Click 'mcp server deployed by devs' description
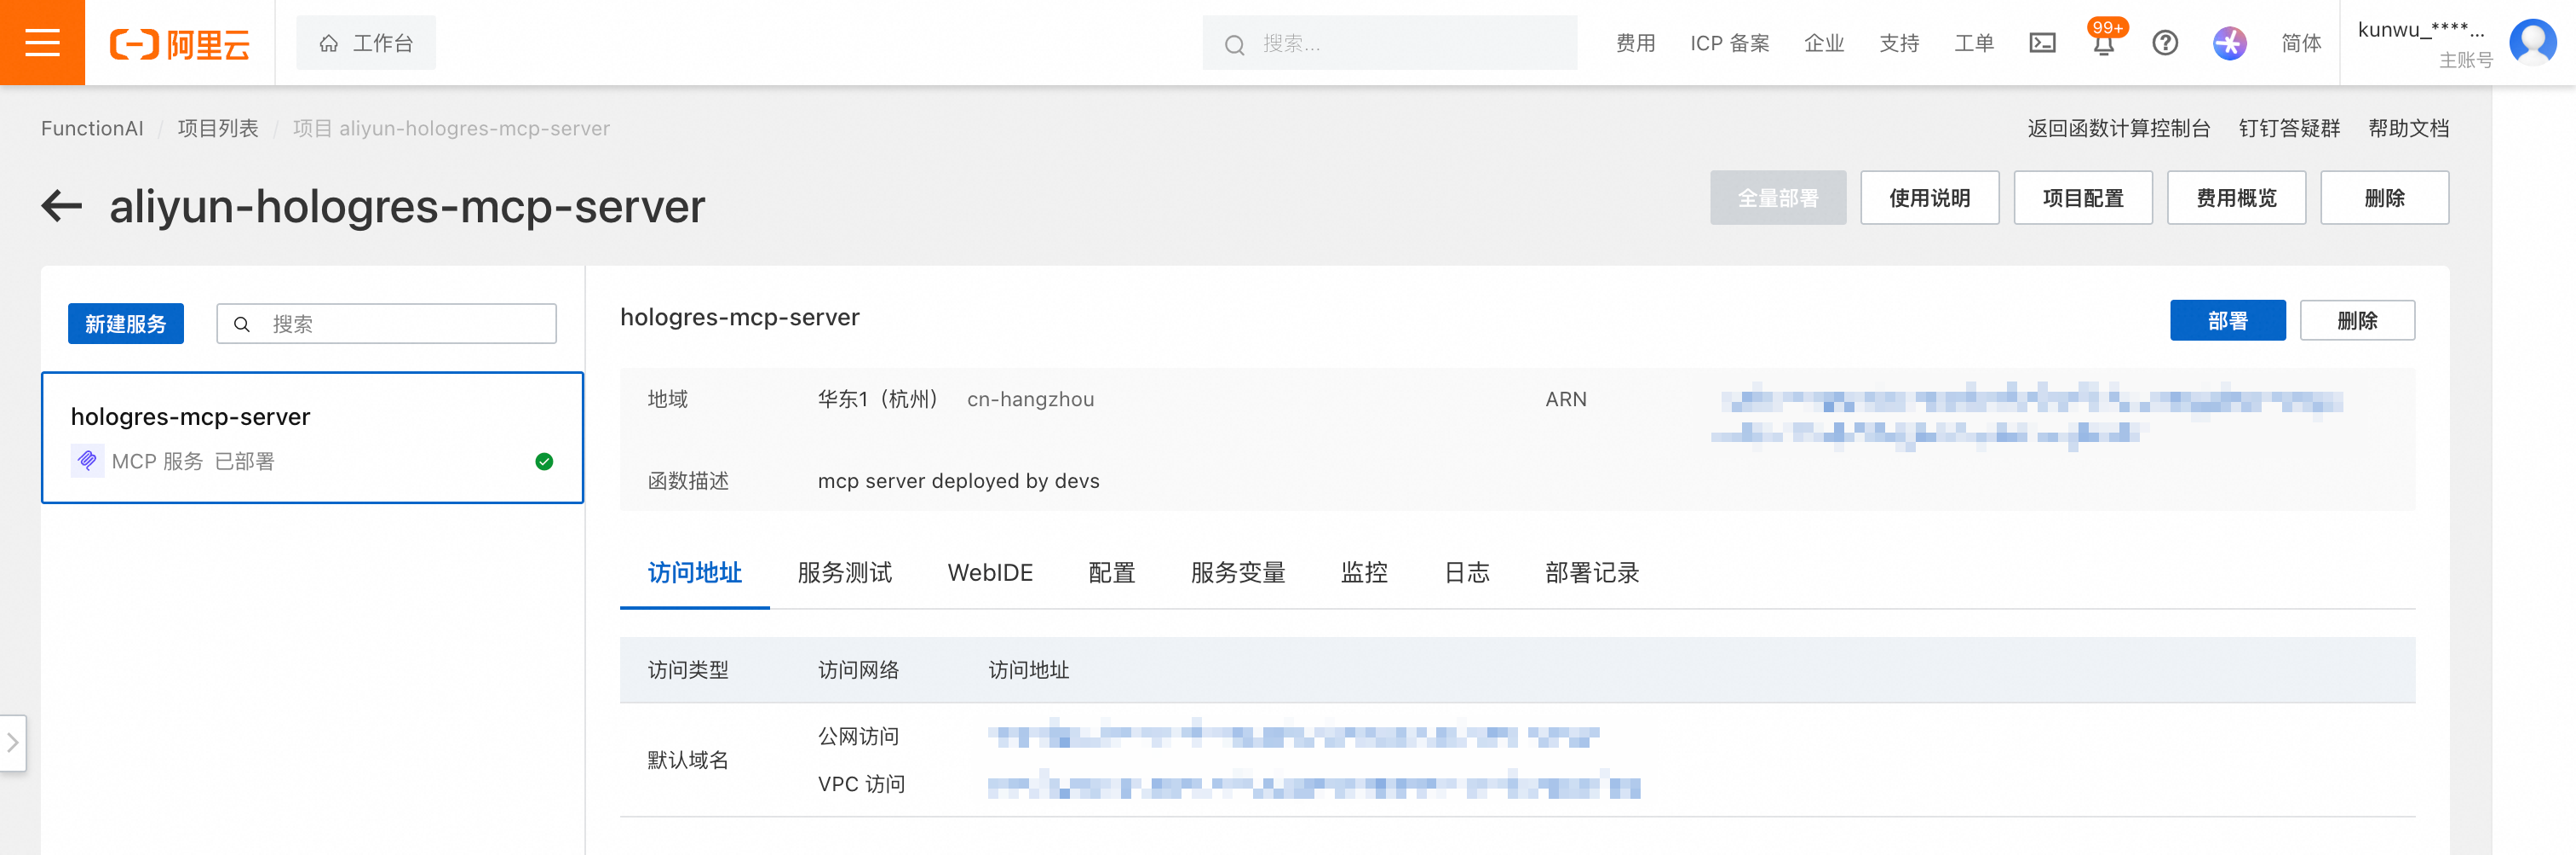Screen dimensions: 2576x855 pyautogui.click(x=958, y=481)
